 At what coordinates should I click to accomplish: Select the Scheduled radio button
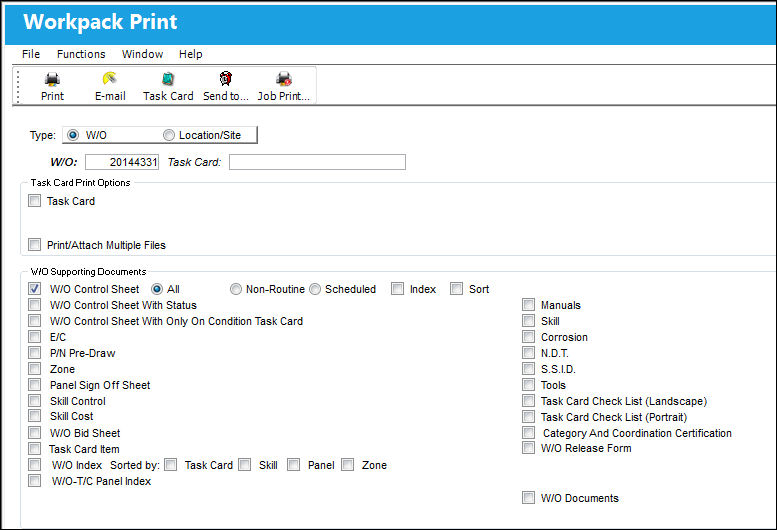315,289
